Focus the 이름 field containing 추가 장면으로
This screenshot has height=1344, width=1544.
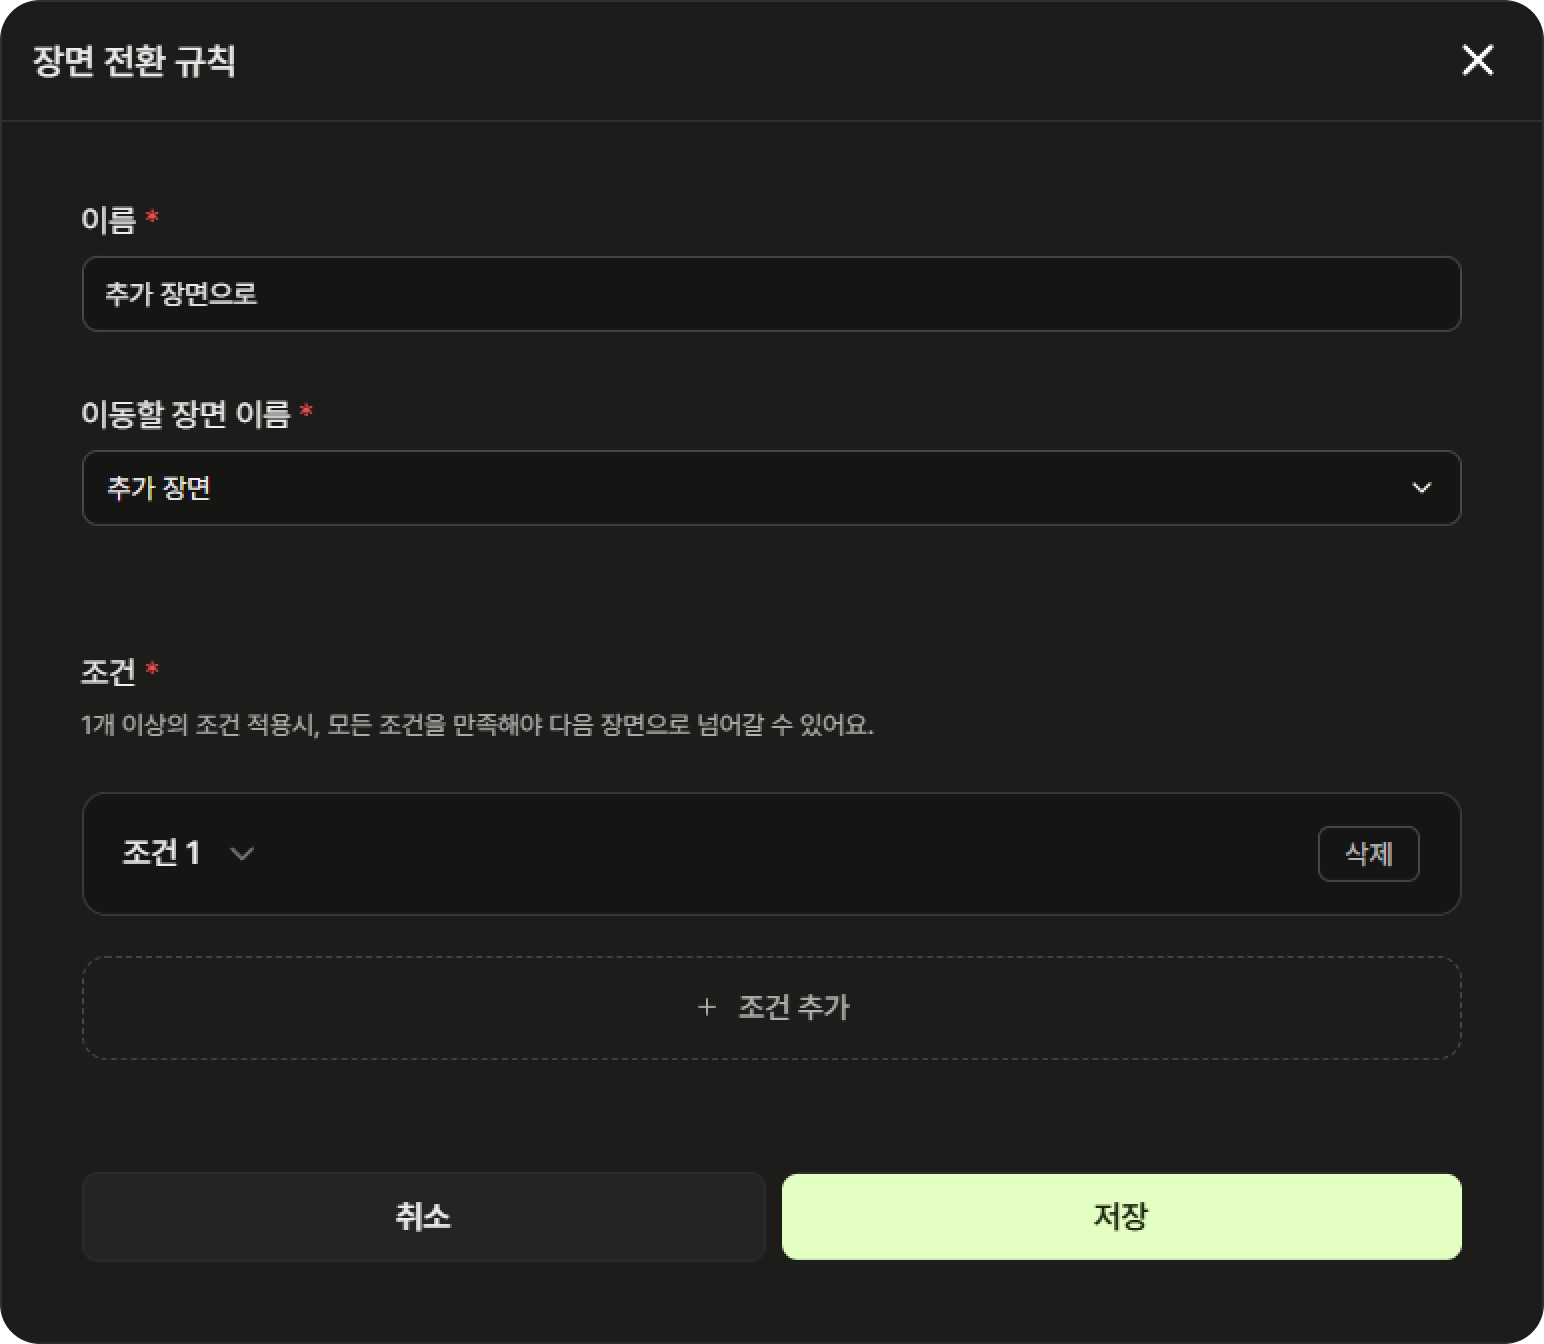coord(771,294)
